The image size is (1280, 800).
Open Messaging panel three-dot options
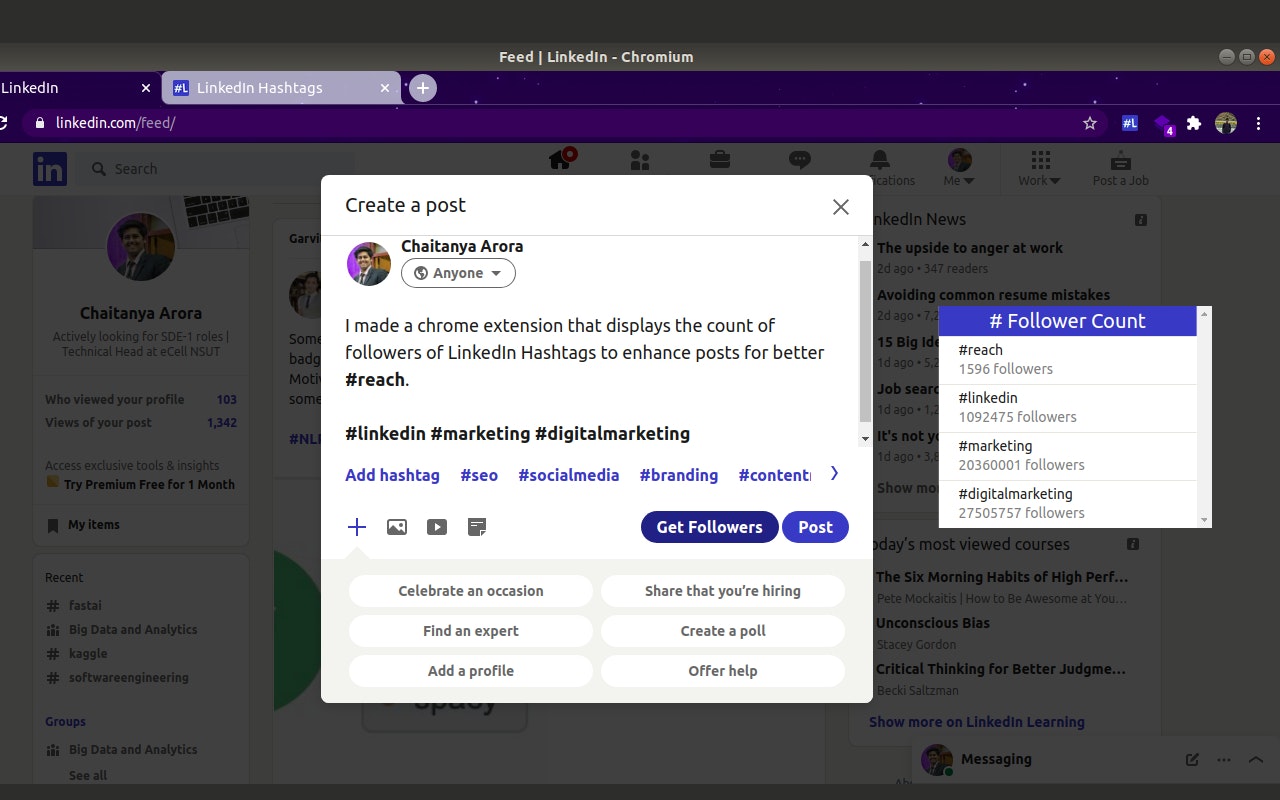(1224, 759)
